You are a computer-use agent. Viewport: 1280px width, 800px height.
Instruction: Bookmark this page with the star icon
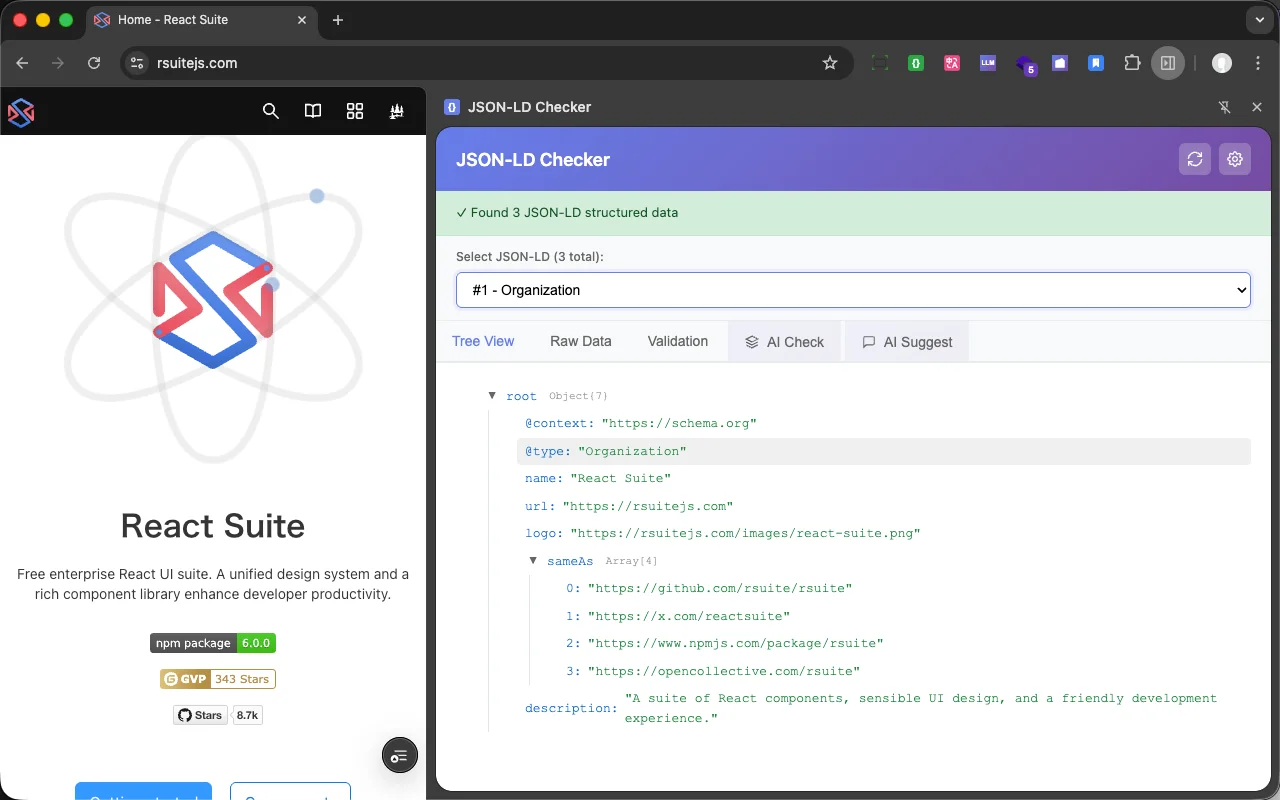(x=830, y=63)
